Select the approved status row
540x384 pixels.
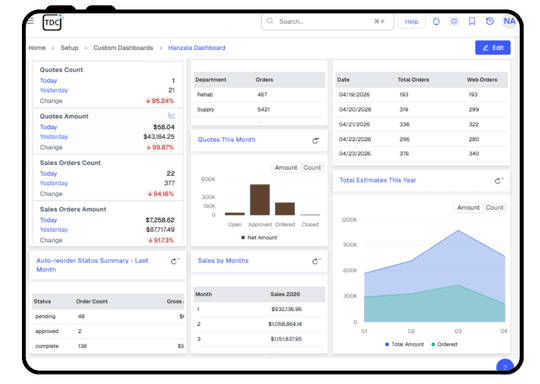(x=108, y=331)
